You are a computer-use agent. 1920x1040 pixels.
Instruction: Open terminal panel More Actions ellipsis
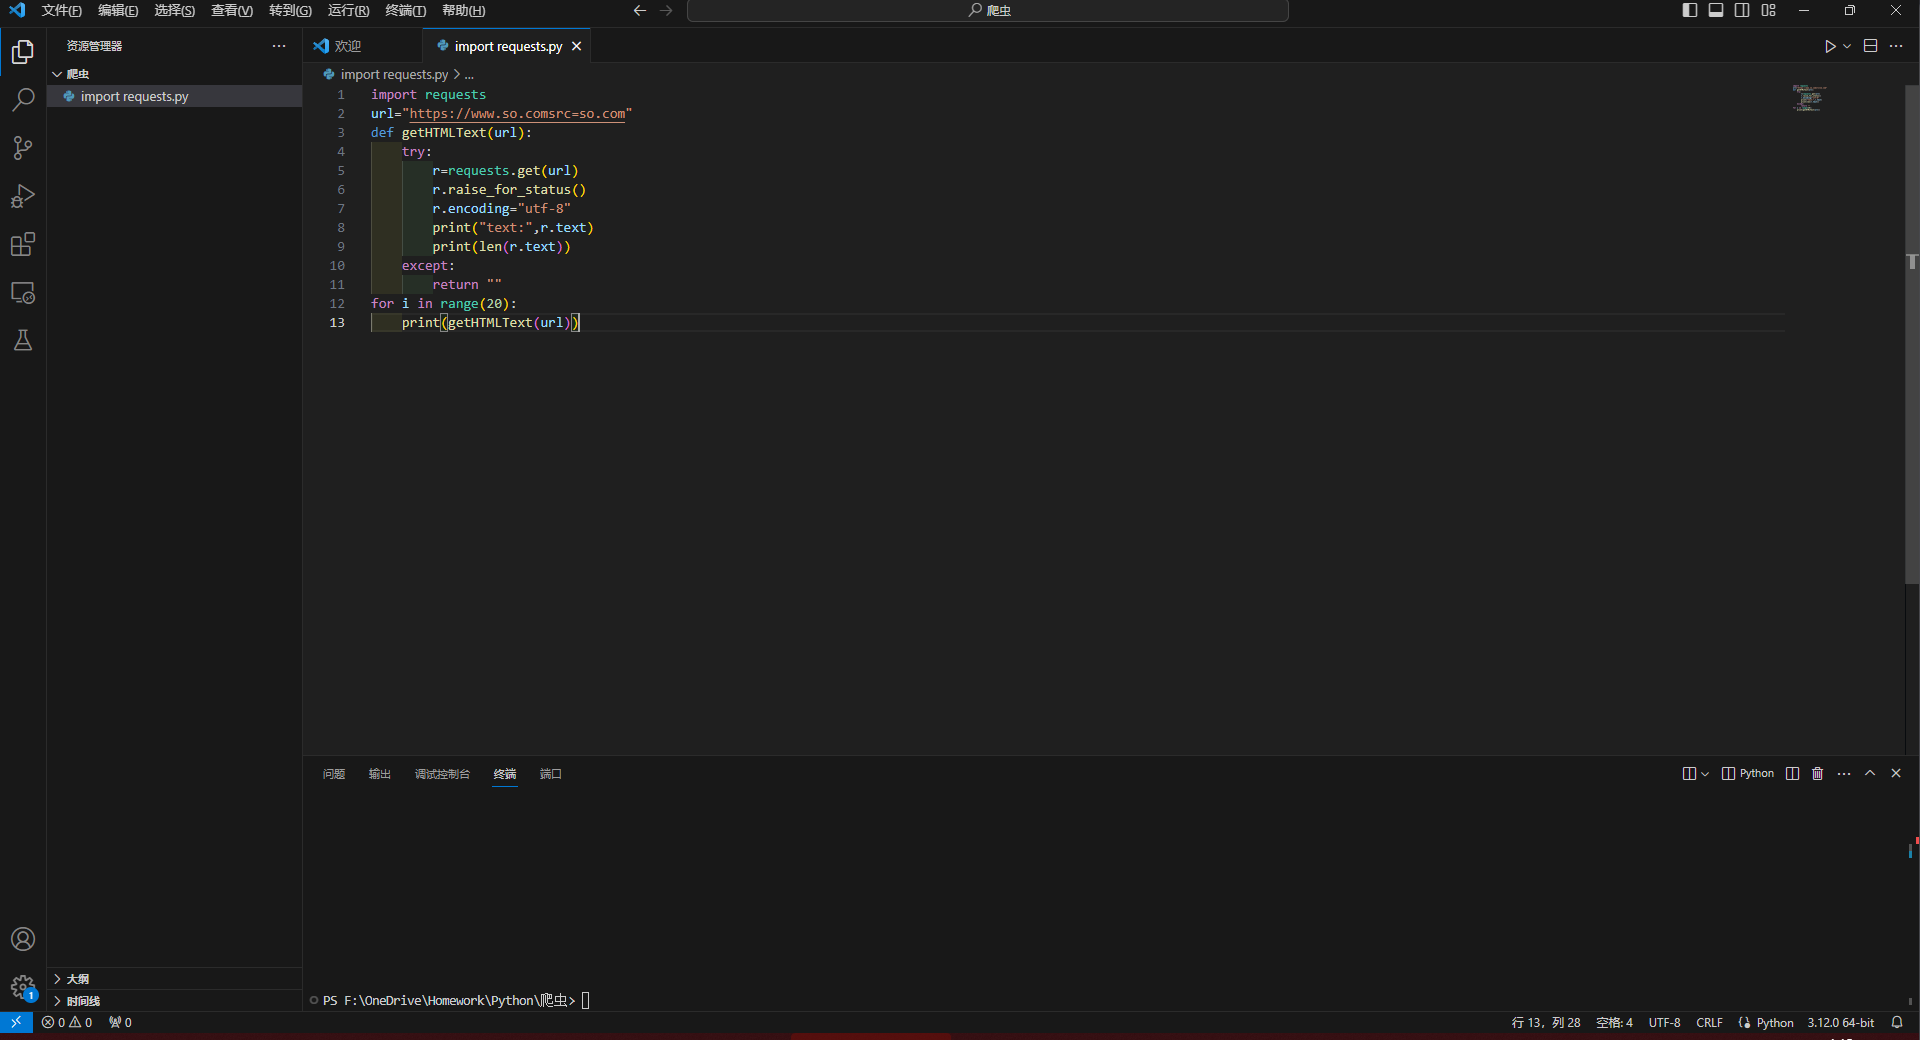[x=1844, y=773]
